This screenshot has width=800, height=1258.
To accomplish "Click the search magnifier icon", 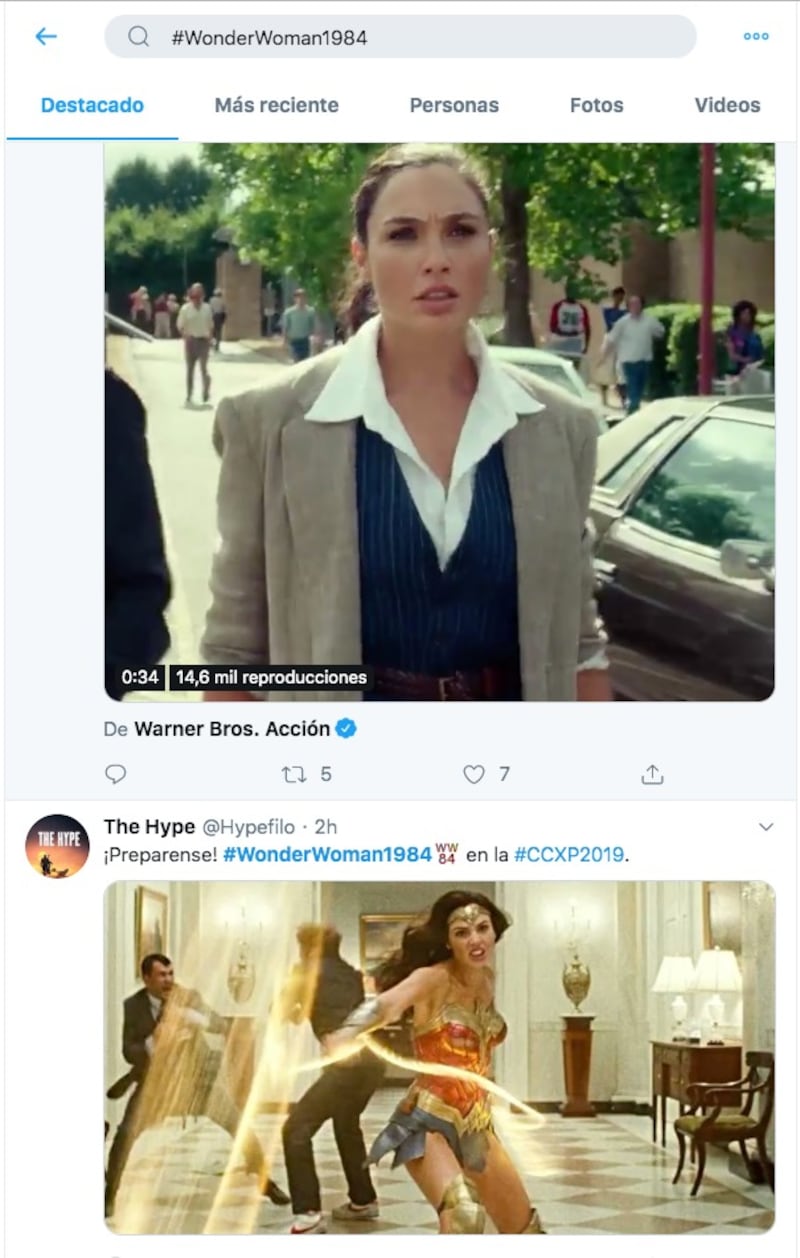I will click(139, 37).
